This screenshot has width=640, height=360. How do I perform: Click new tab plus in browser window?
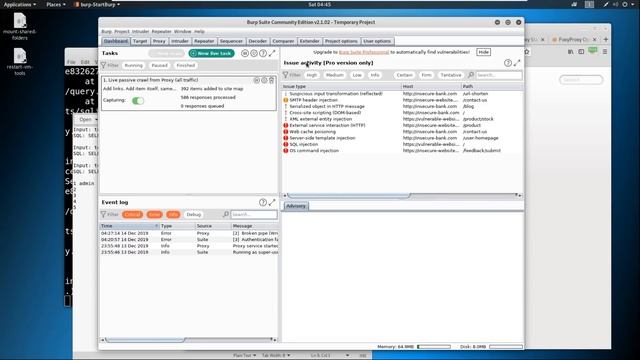click(x=606, y=39)
